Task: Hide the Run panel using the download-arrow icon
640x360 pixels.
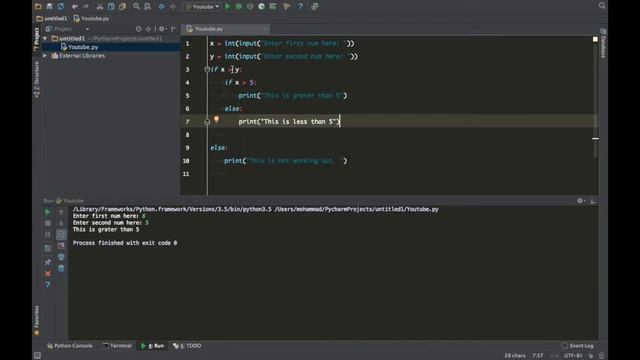Action: [x=593, y=201]
